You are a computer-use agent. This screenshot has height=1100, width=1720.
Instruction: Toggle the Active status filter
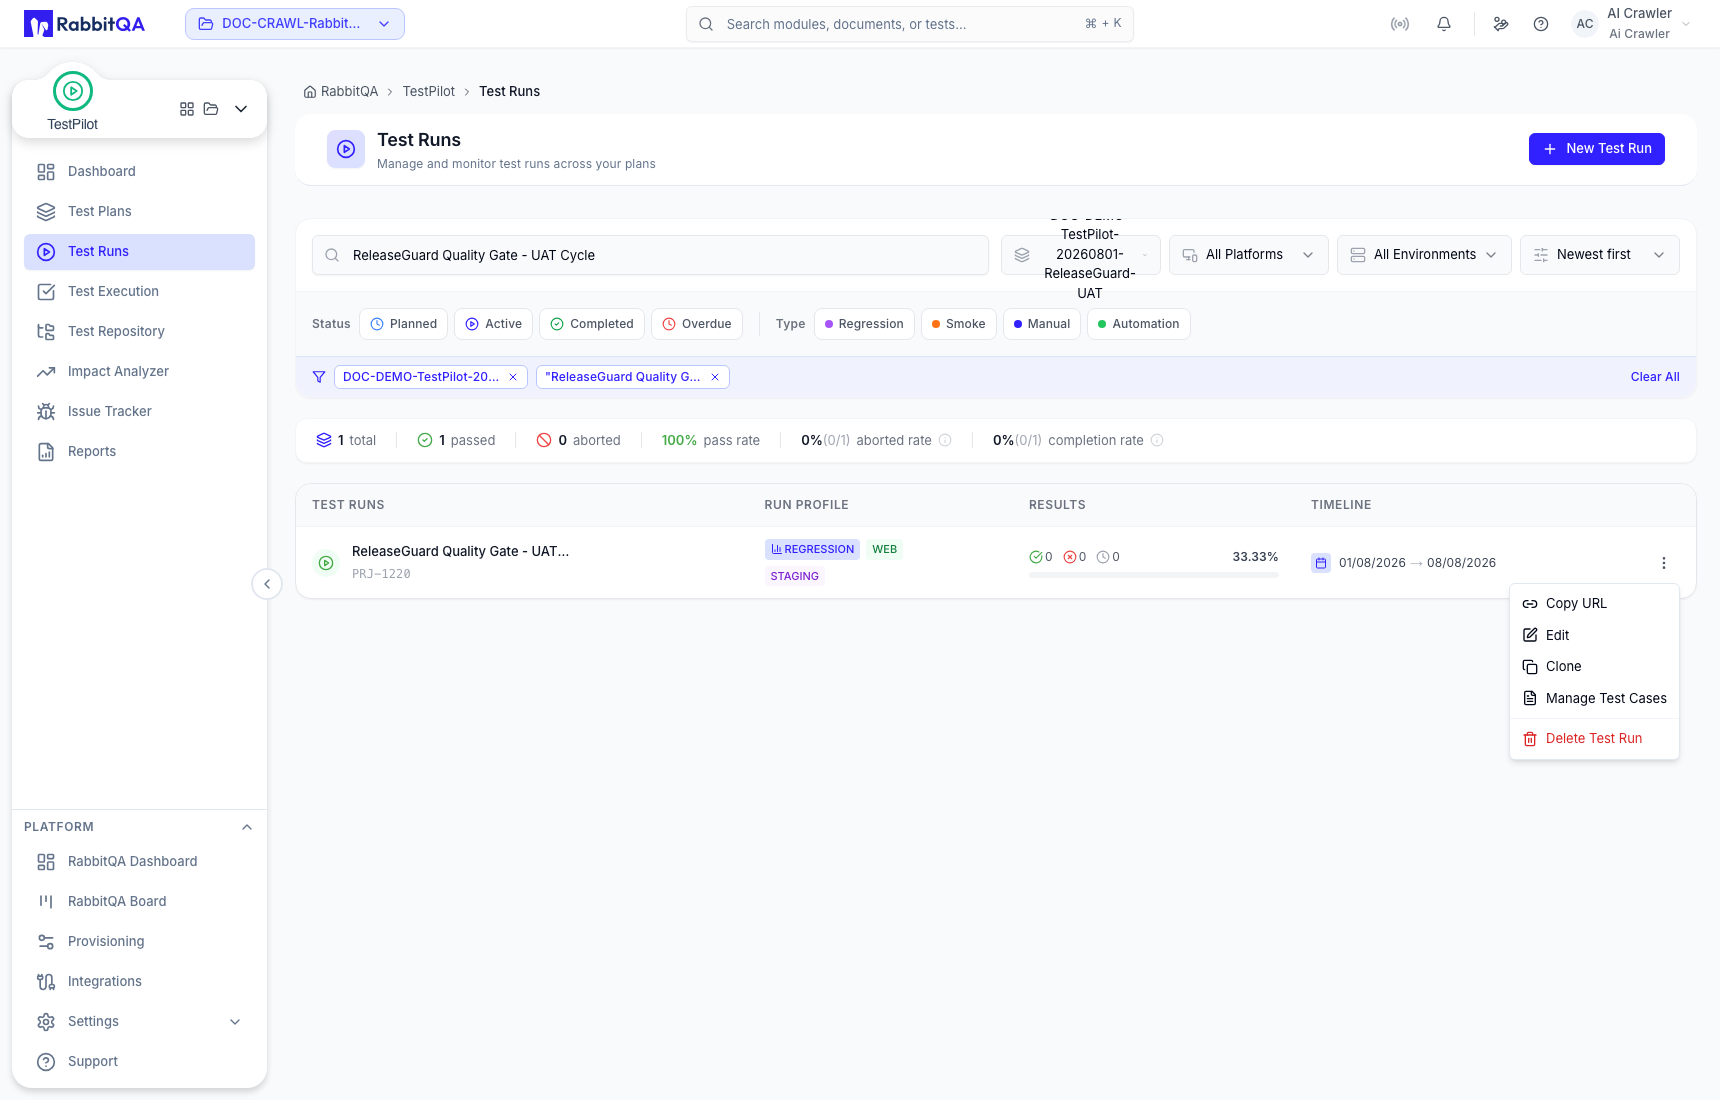494,324
